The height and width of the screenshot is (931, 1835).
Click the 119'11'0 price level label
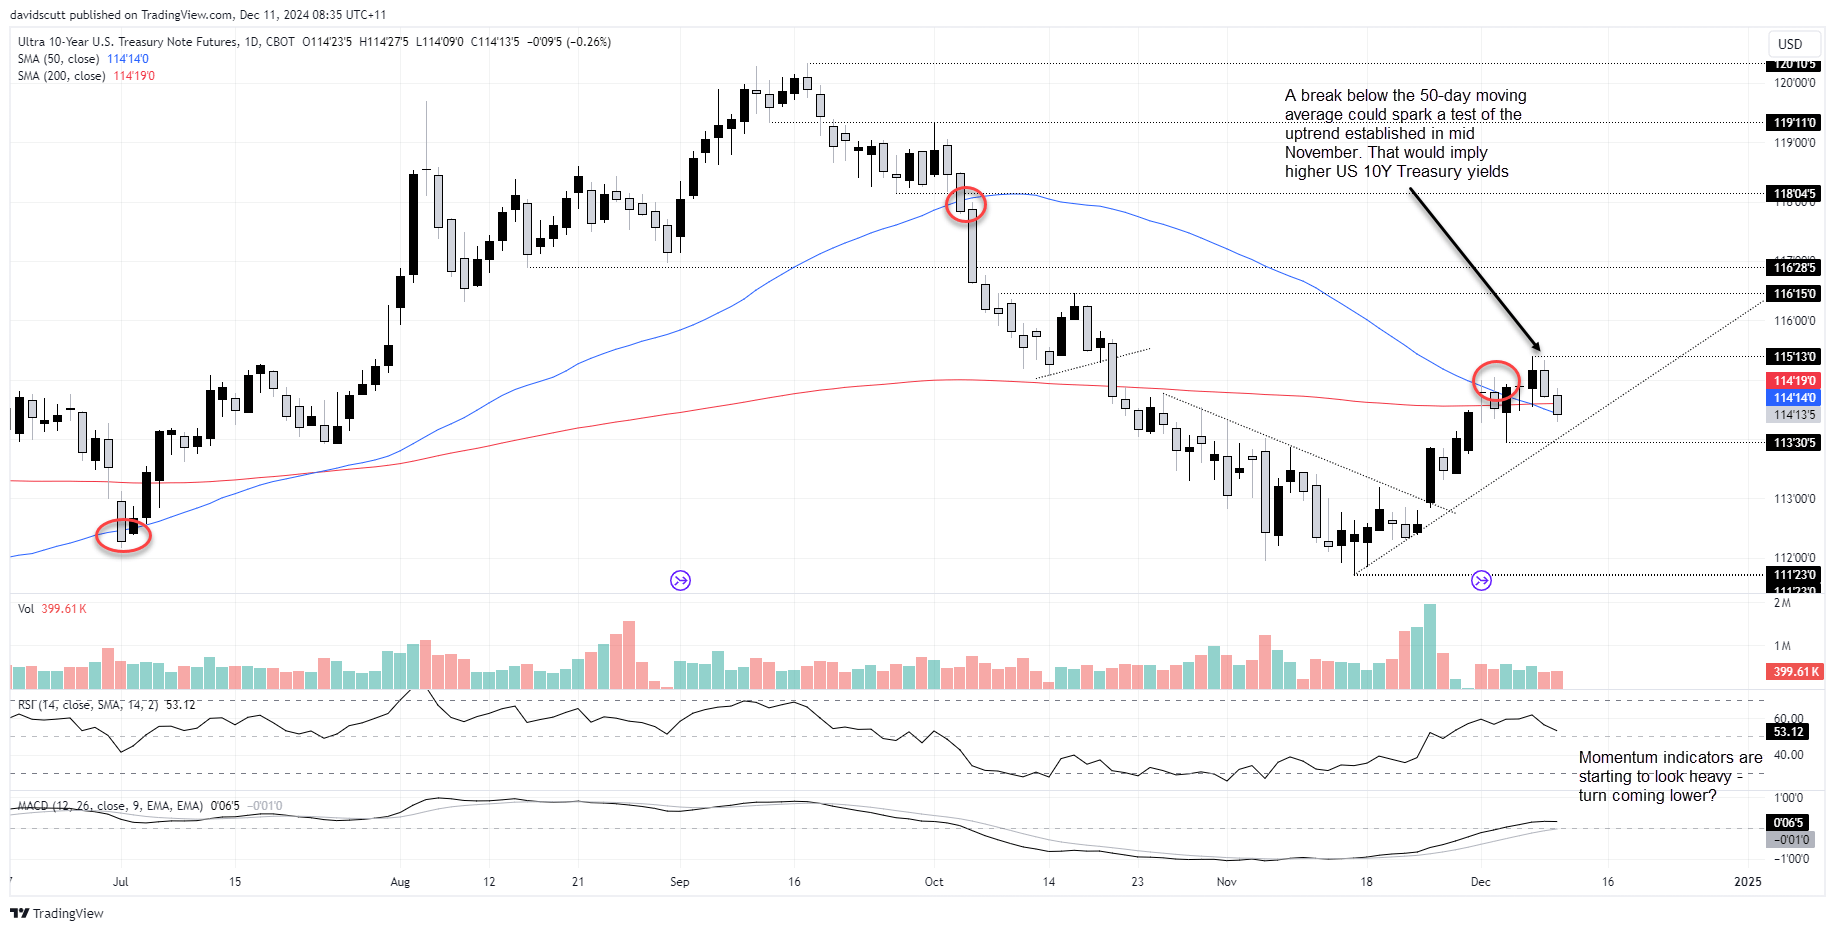(1794, 123)
